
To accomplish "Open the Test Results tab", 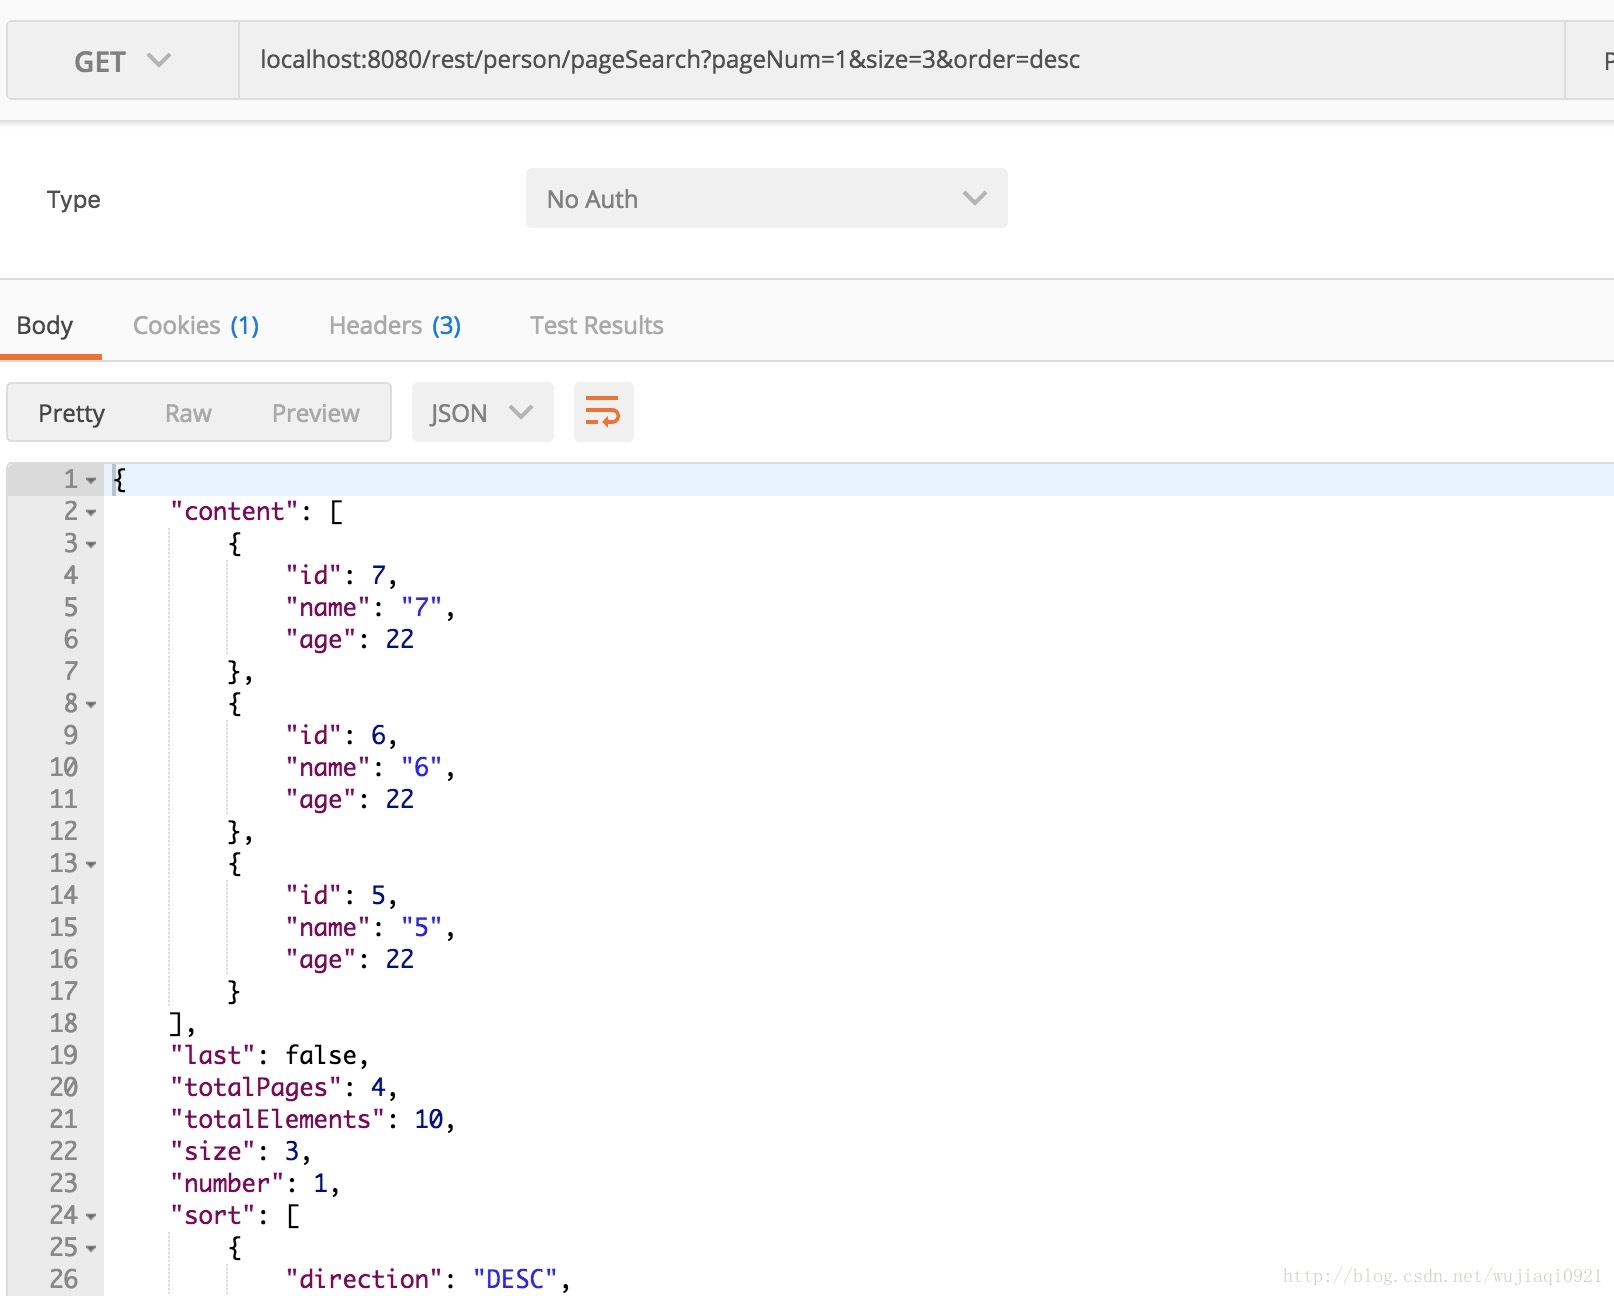I will 597,326.
